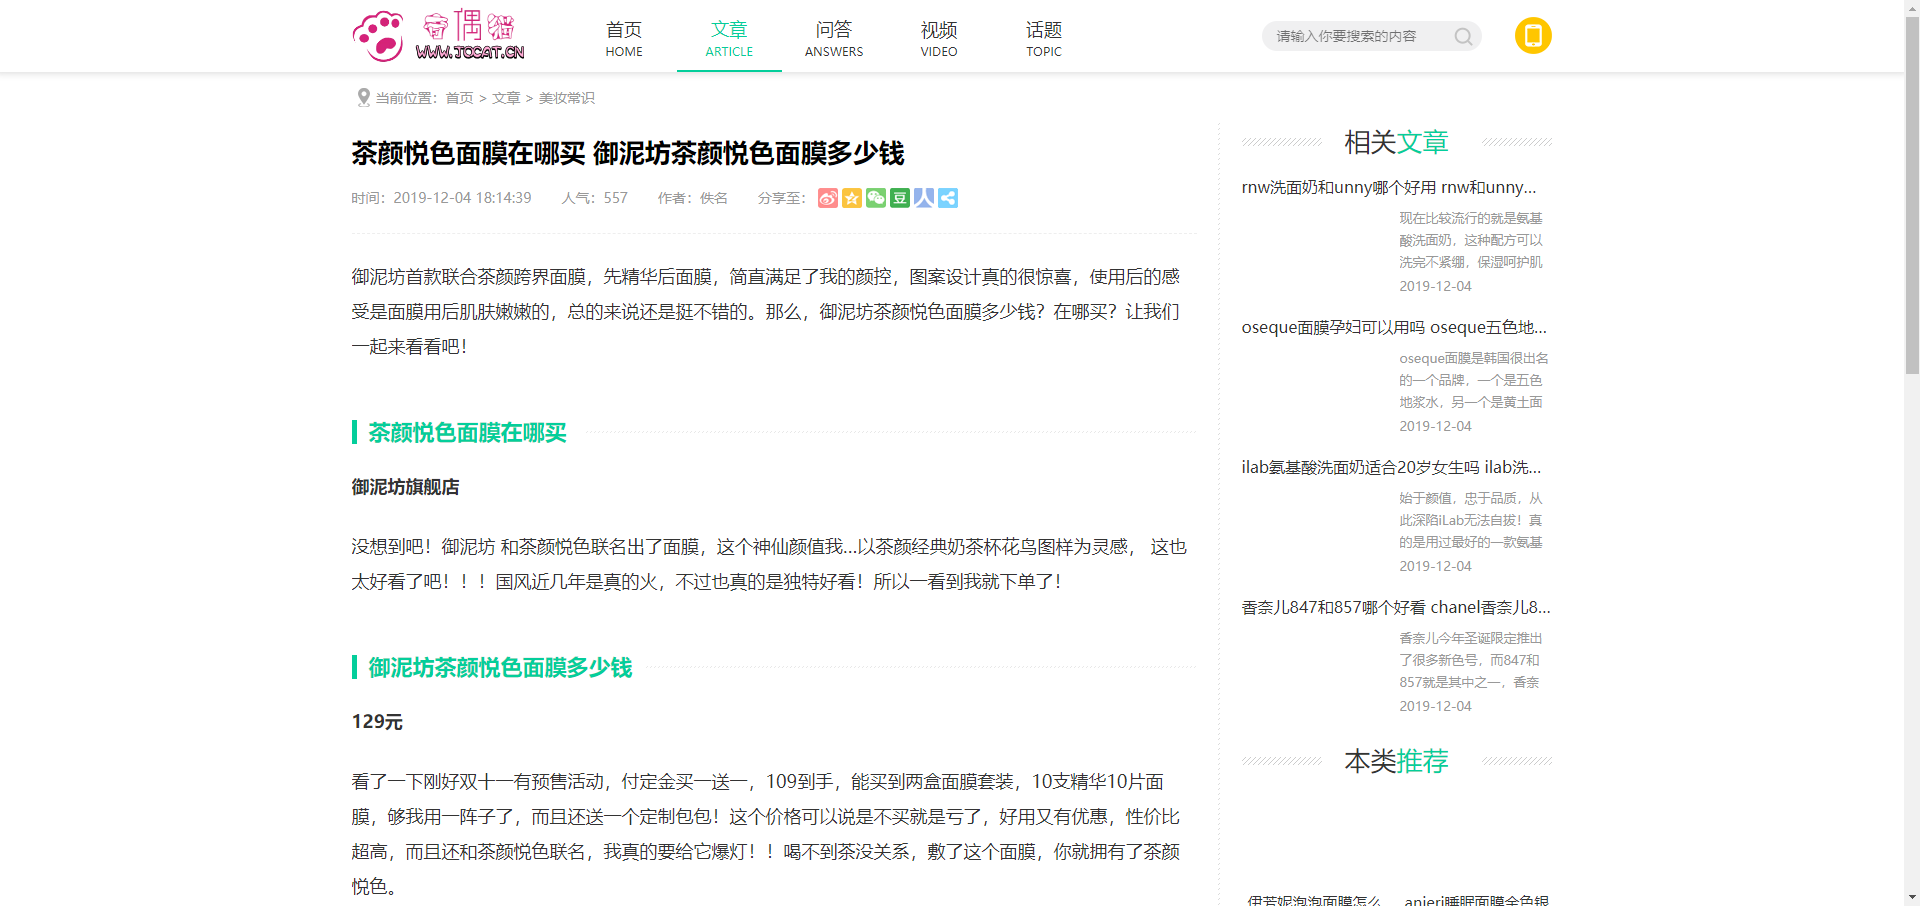The image size is (1920, 906).
Task: Click summary text 始于颜值，忠于品质
Action: pyautogui.click(x=1471, y=520)
